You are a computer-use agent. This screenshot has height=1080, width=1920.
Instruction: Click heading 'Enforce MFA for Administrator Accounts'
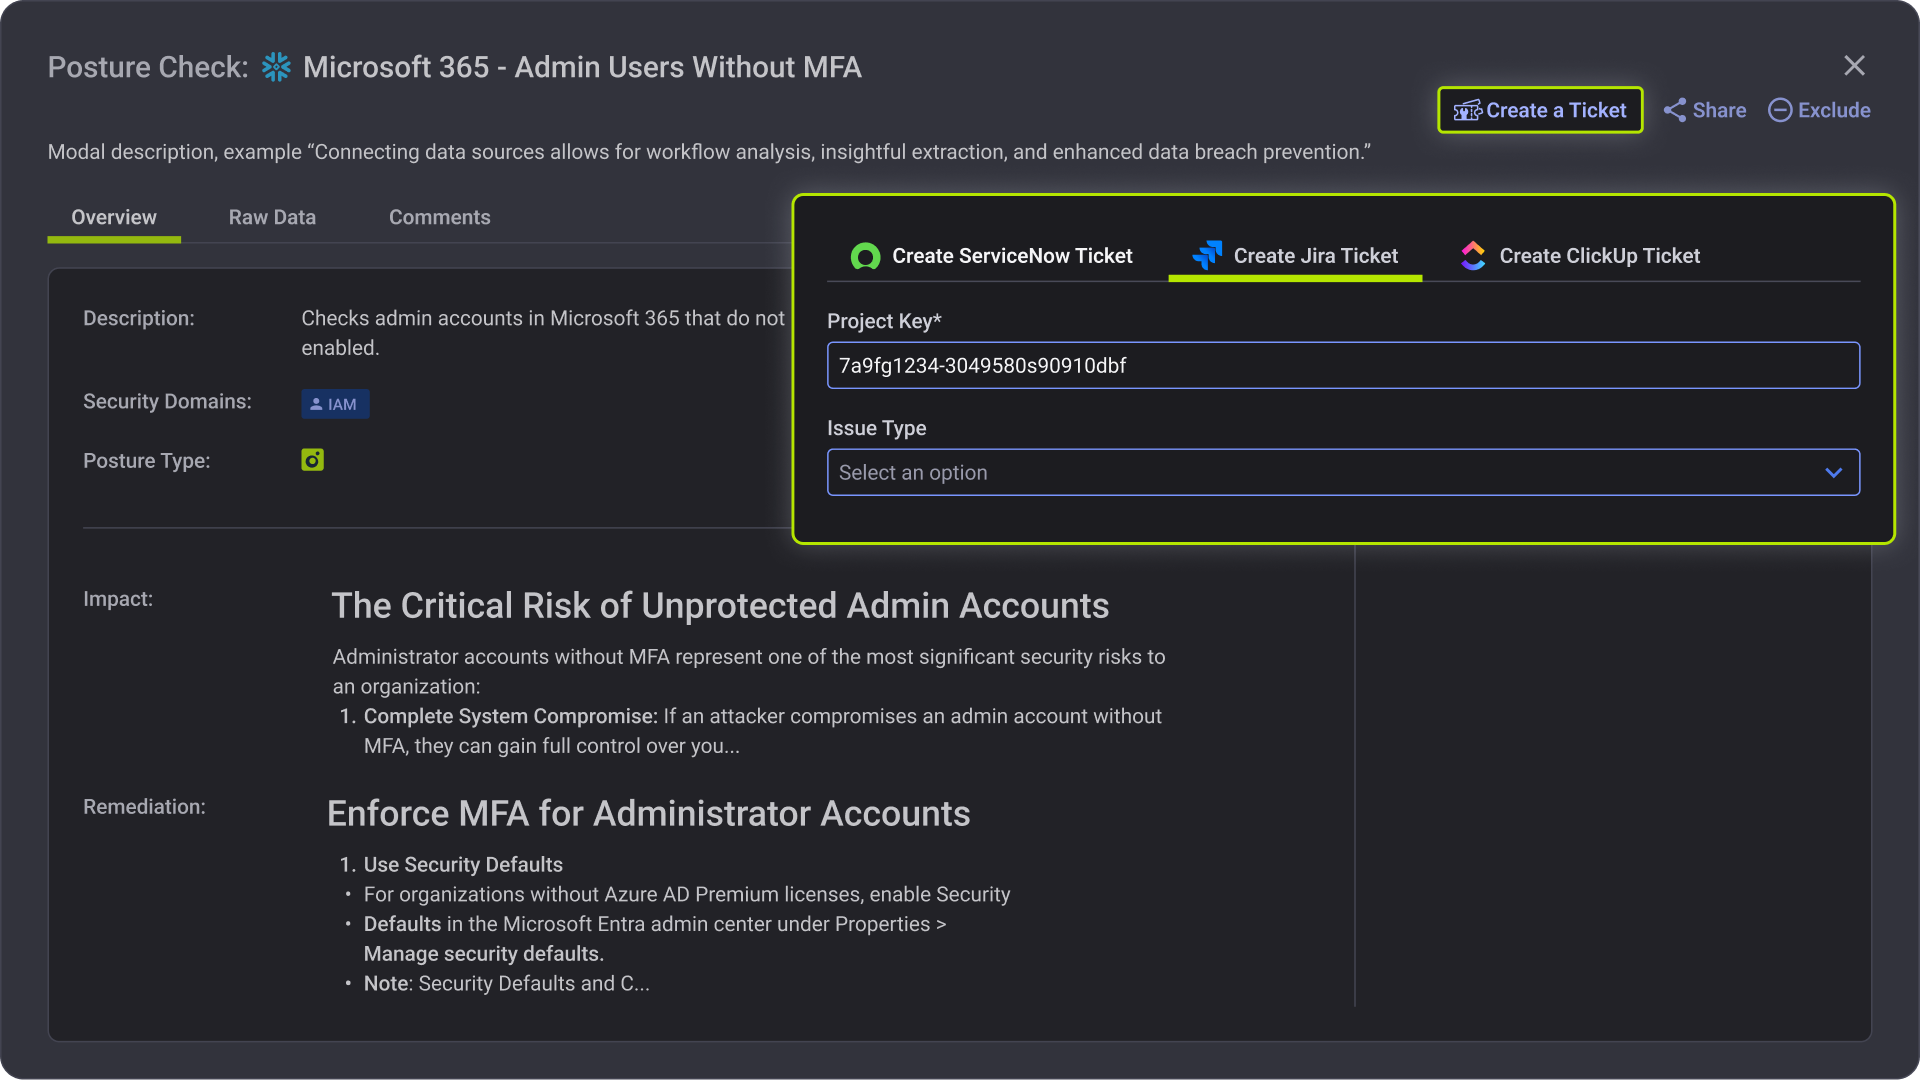[649, 814]
